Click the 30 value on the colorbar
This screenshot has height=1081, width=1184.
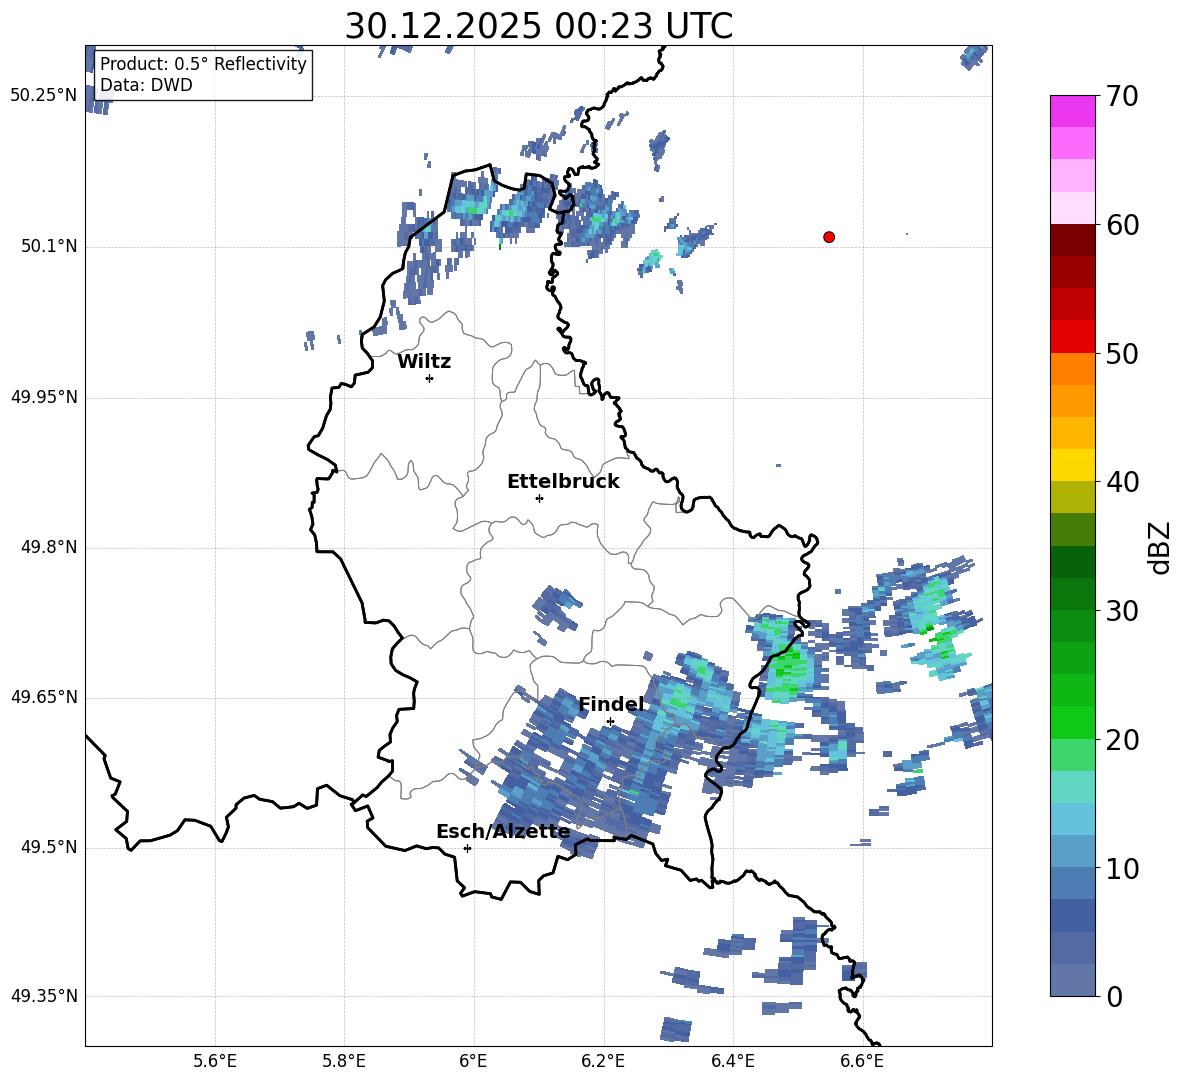tap(1122, 610)
